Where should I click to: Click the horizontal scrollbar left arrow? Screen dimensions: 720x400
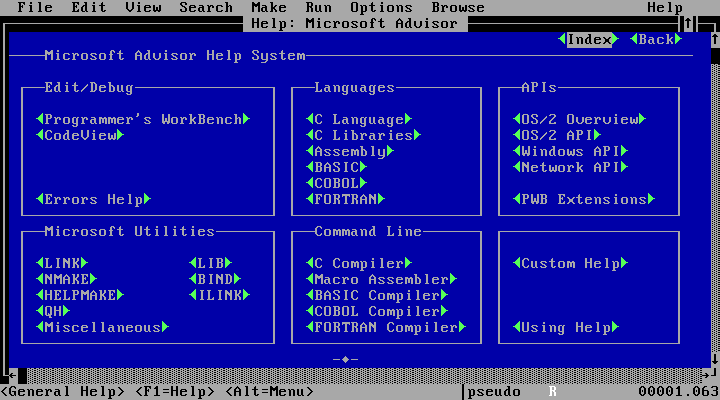[x=13, y=376]
